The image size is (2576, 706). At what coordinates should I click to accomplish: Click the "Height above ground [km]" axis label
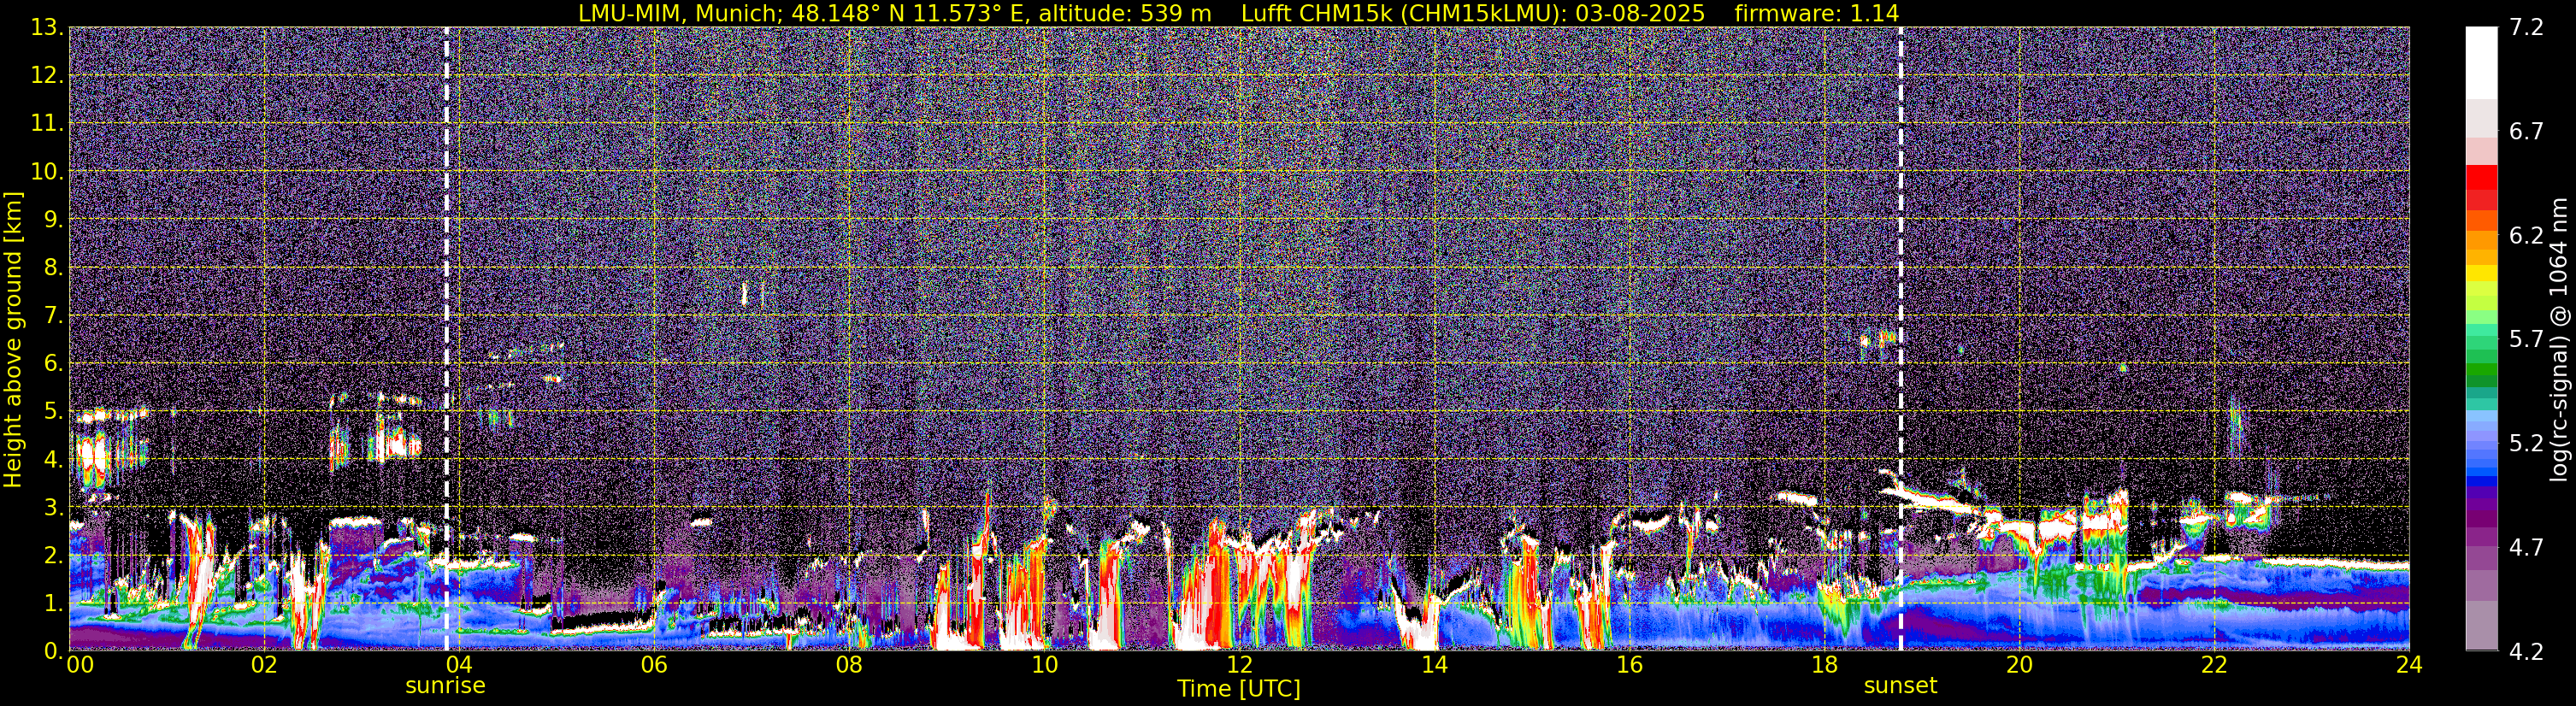pyautogui.click(x=13, y=339)
